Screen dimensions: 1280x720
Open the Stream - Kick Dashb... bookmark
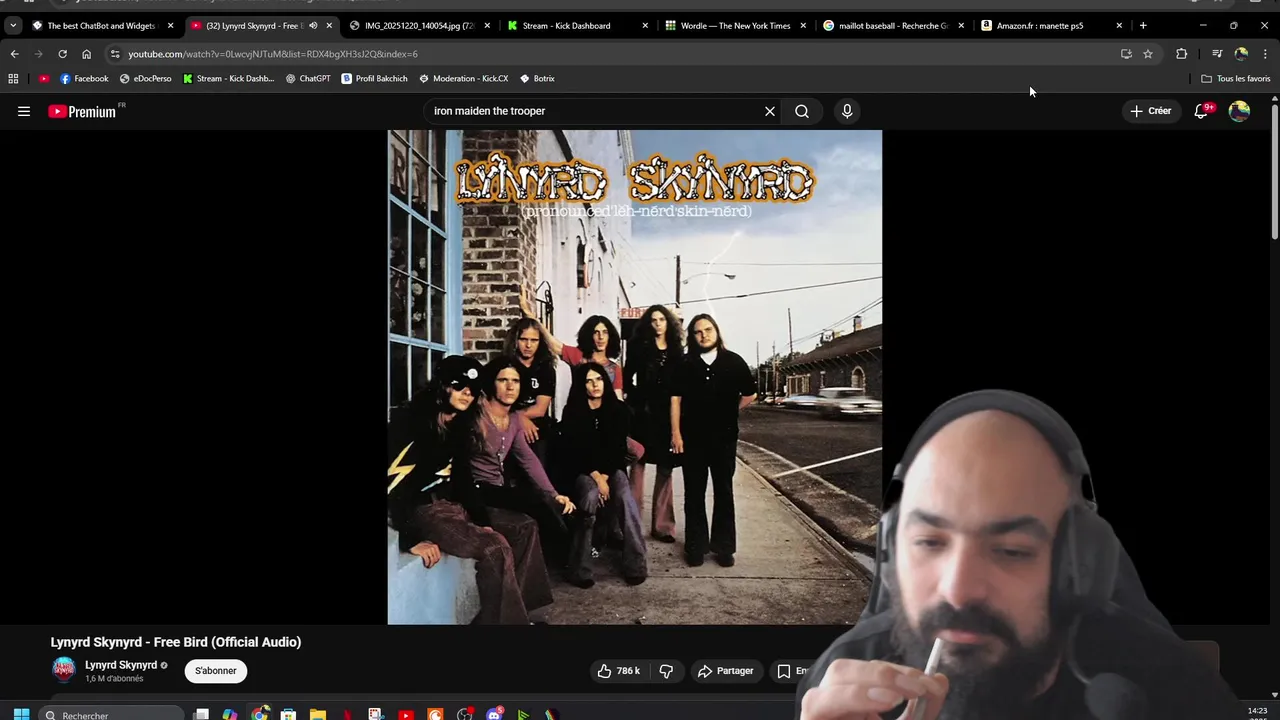click(228, 78)
